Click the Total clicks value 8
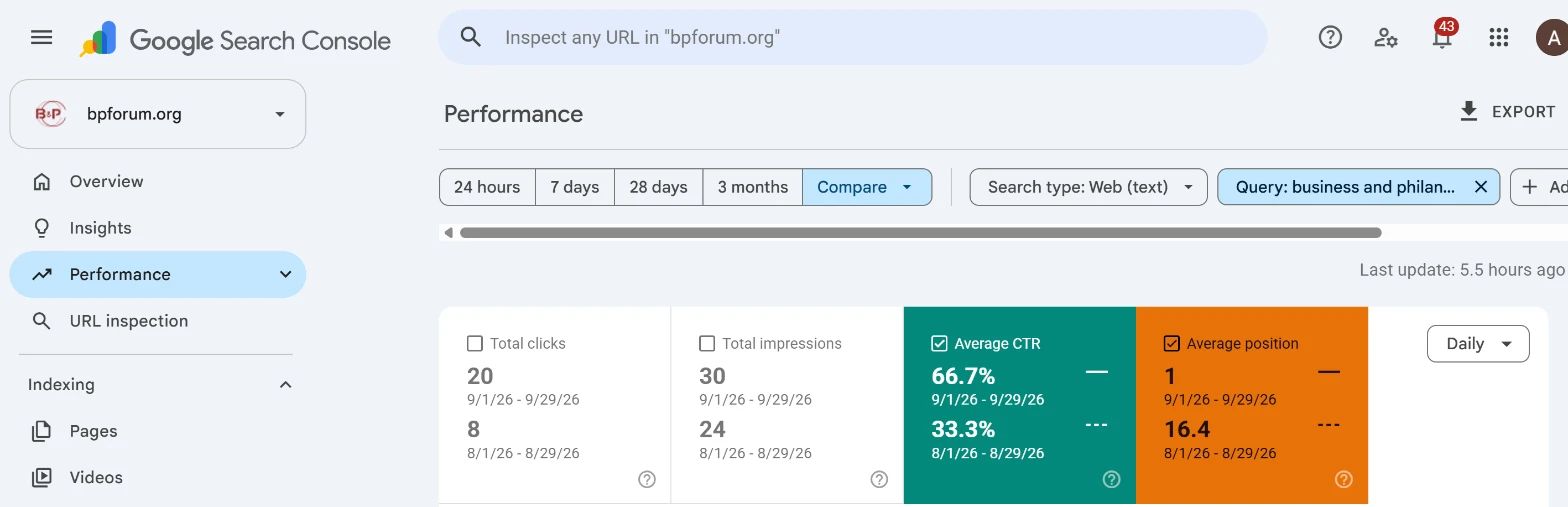The height and width of the screenshot is (507, 1568). click(x=473, y=429)
